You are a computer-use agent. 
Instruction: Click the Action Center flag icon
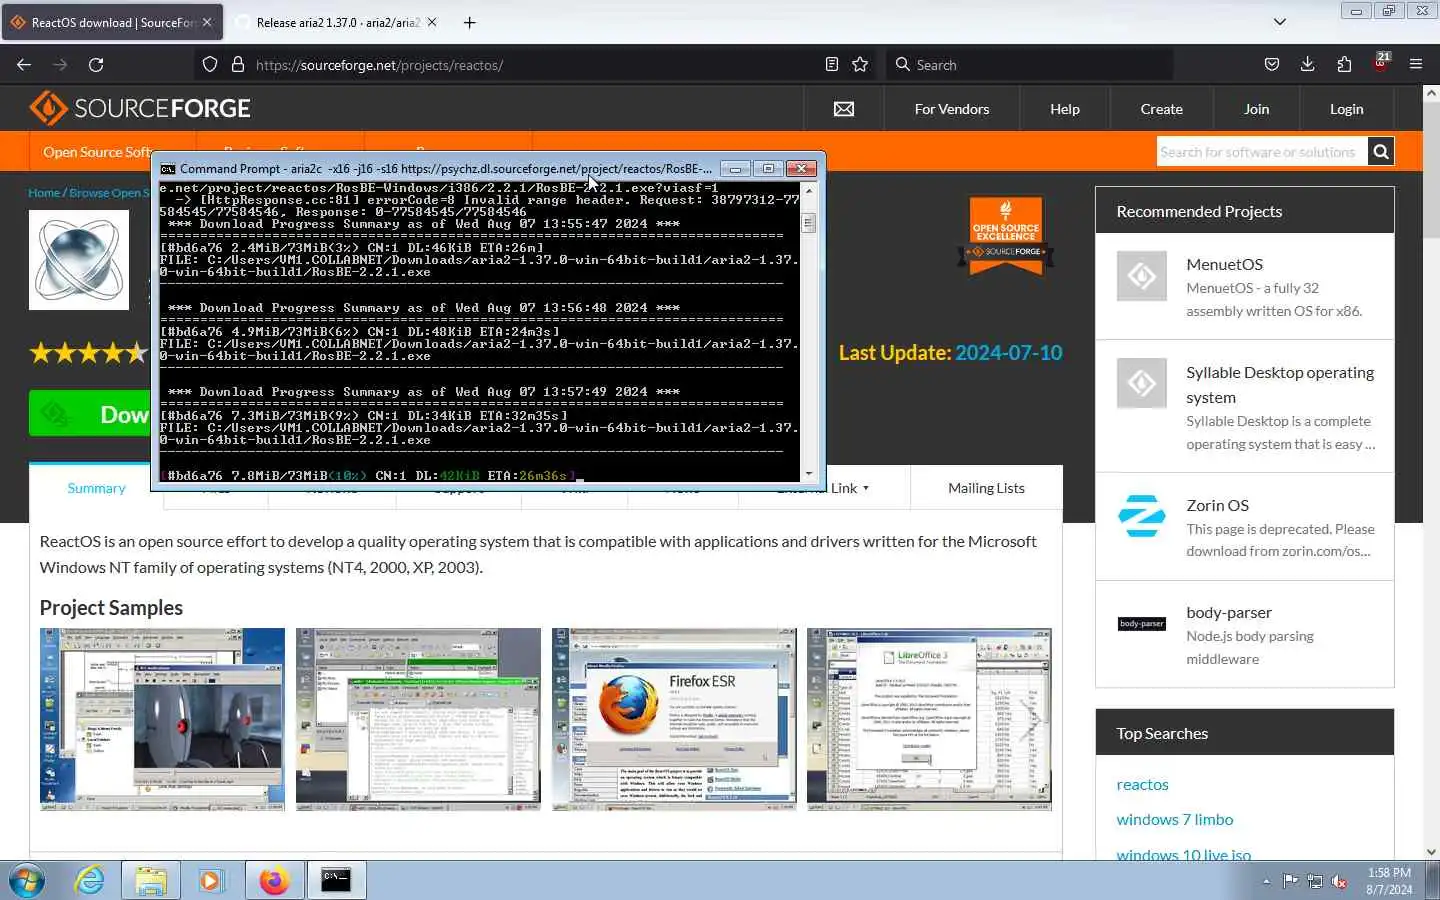click(1291, 881)
